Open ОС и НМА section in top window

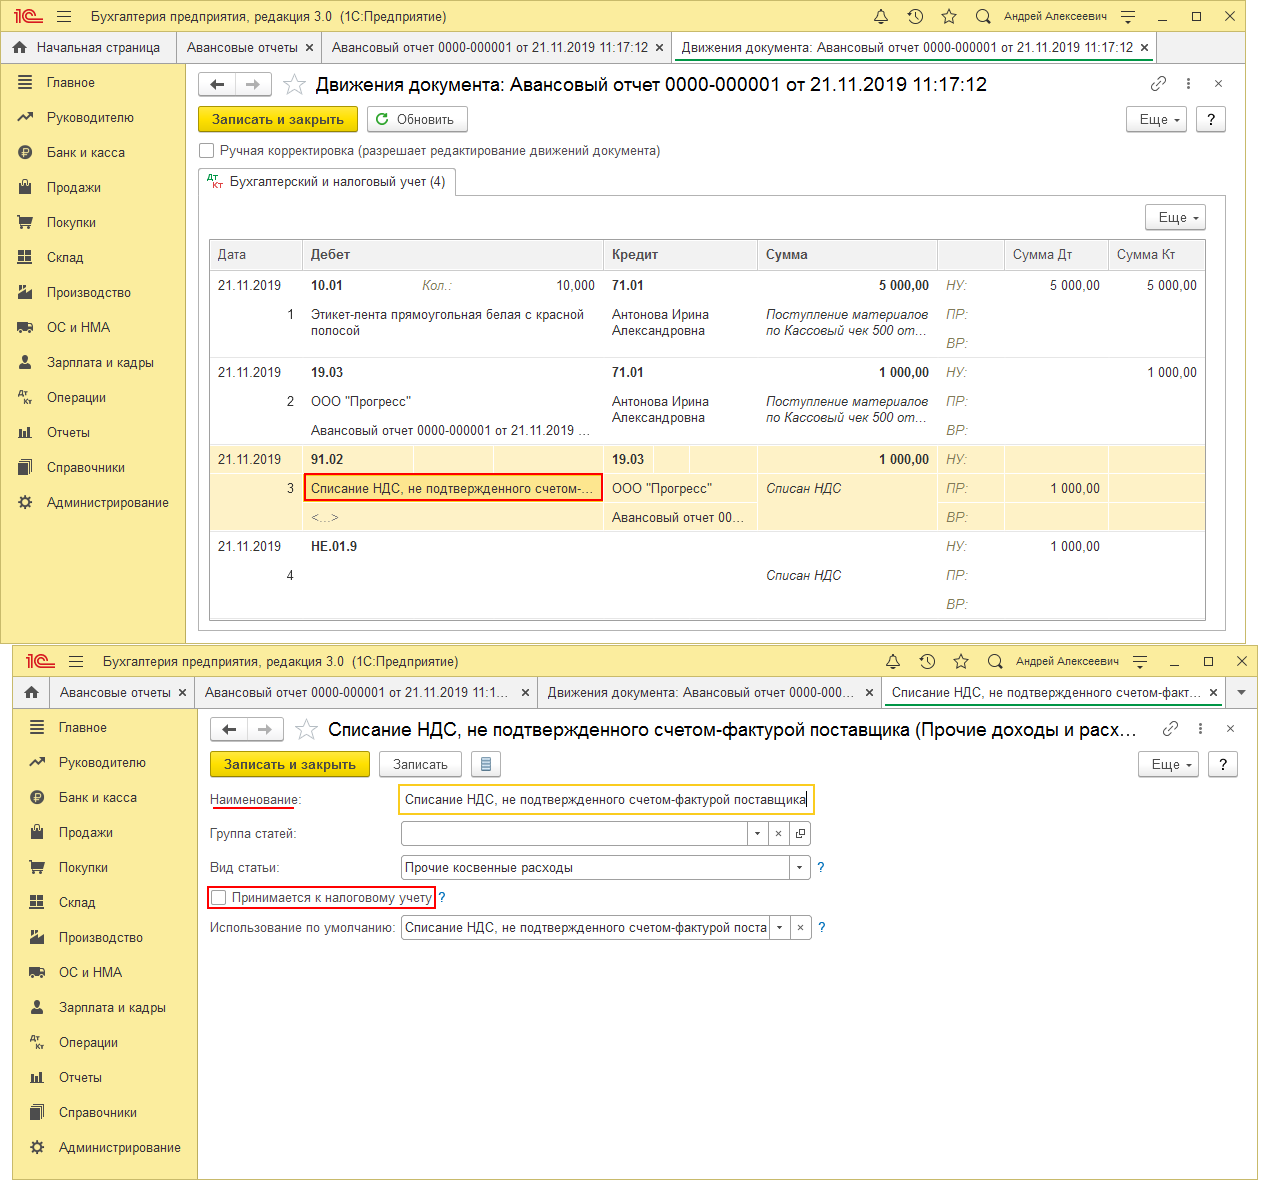78,327
